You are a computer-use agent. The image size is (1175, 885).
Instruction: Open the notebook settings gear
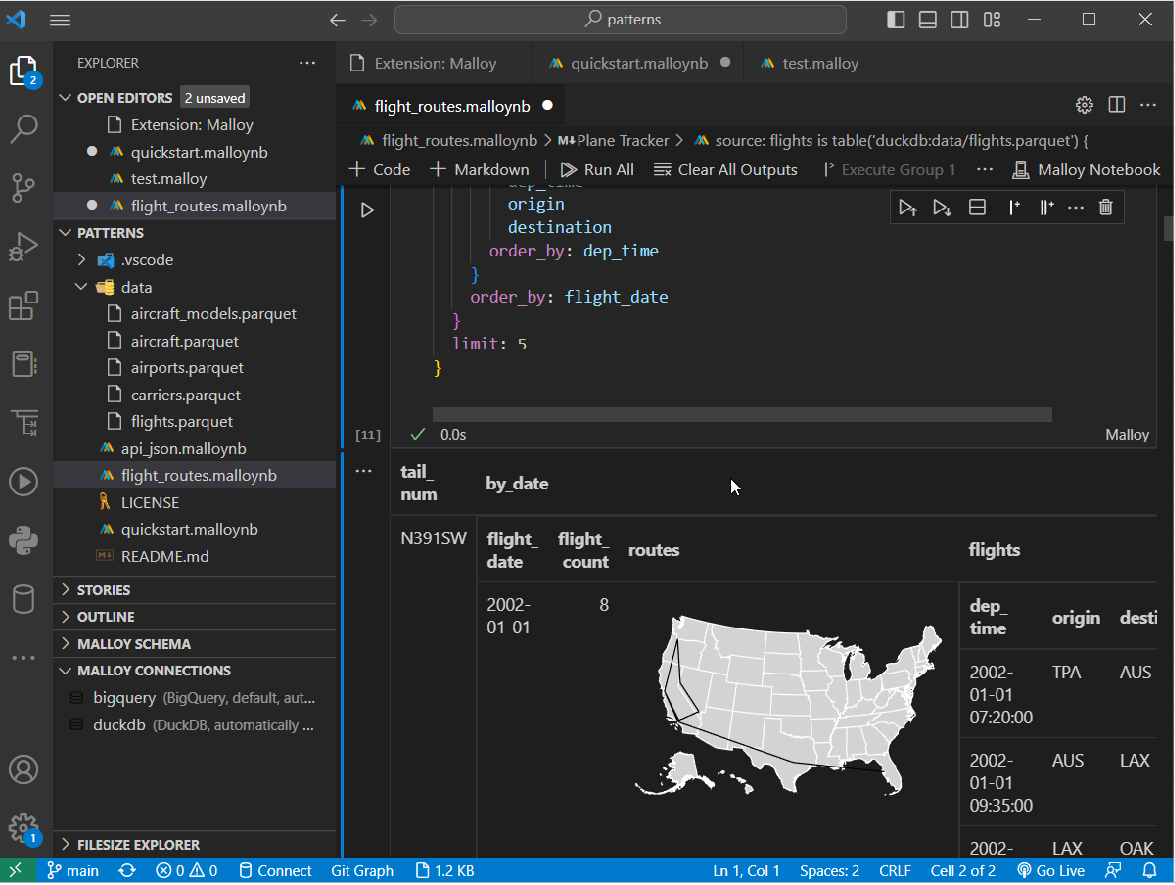pos(1084,105)
